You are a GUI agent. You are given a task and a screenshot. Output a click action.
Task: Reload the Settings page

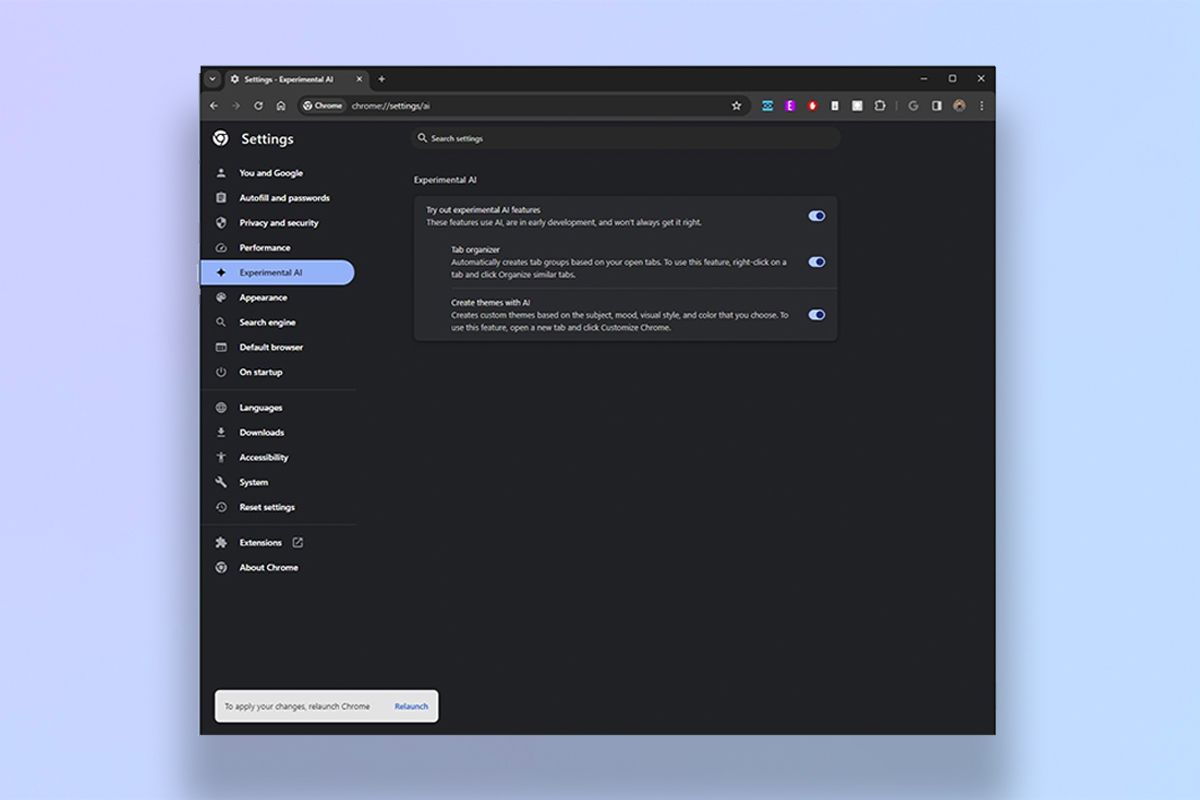point(260,105)
